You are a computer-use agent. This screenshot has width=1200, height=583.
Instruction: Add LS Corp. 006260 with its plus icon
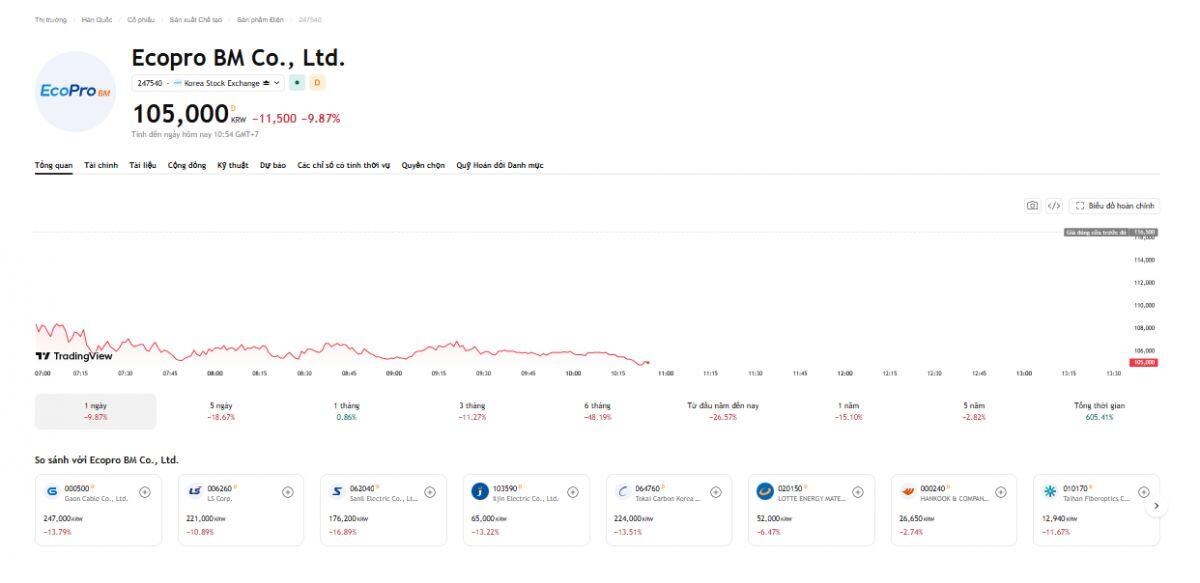[288, 492]
